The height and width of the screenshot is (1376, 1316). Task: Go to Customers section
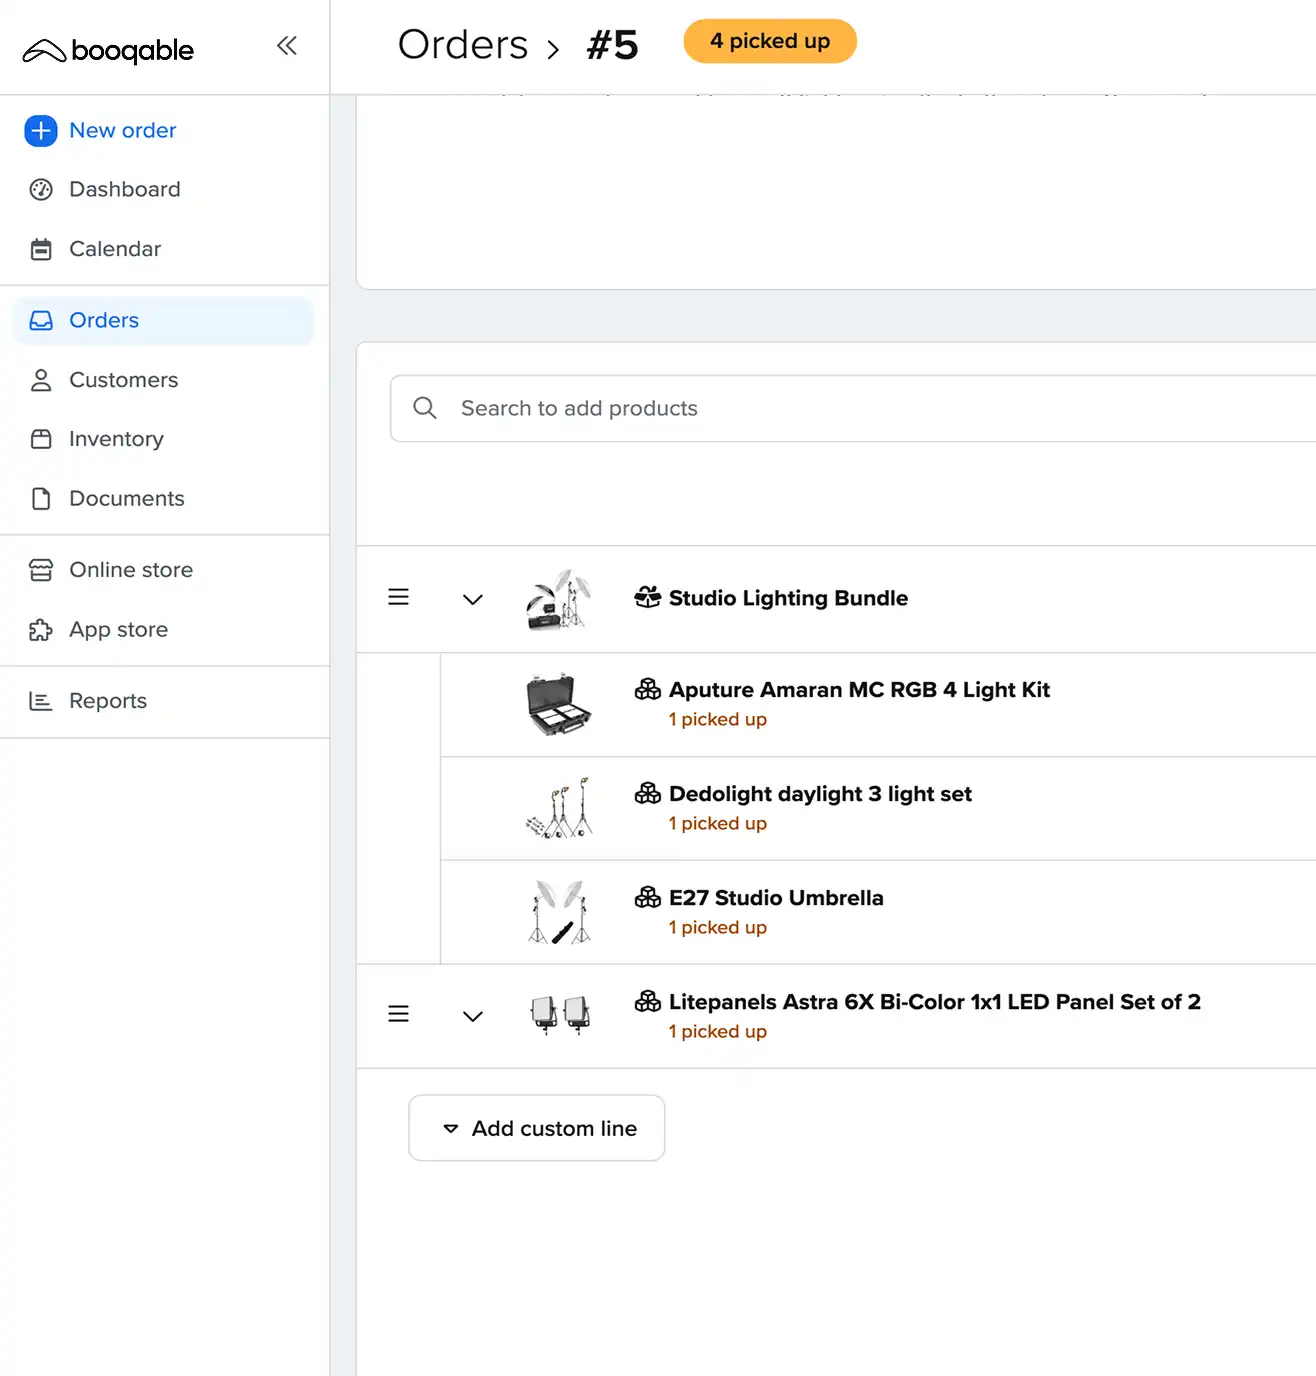click(123, 380)
